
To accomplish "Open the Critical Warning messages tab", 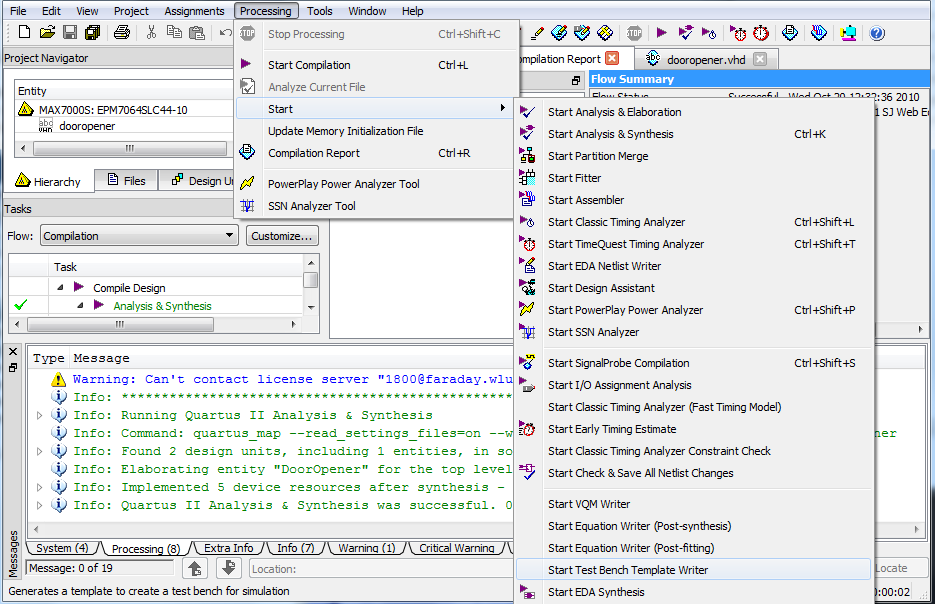I will [x=457, y=548].
